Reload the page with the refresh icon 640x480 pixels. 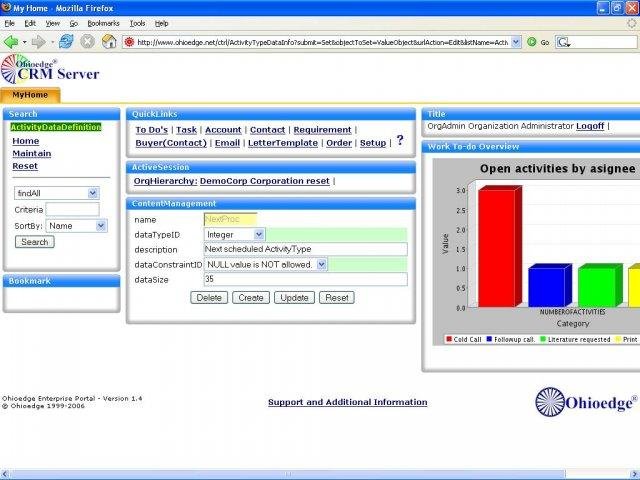(66, 42)
